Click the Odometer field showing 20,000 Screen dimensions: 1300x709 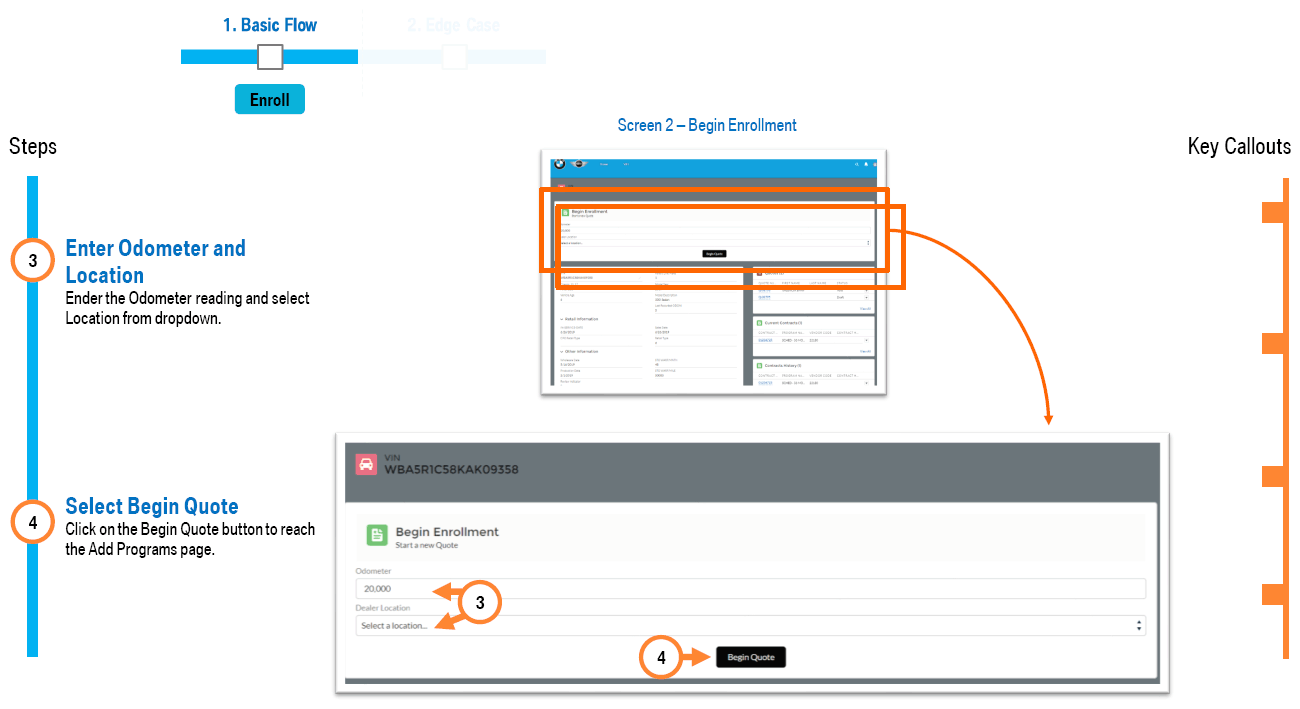[x=750, y=589]
